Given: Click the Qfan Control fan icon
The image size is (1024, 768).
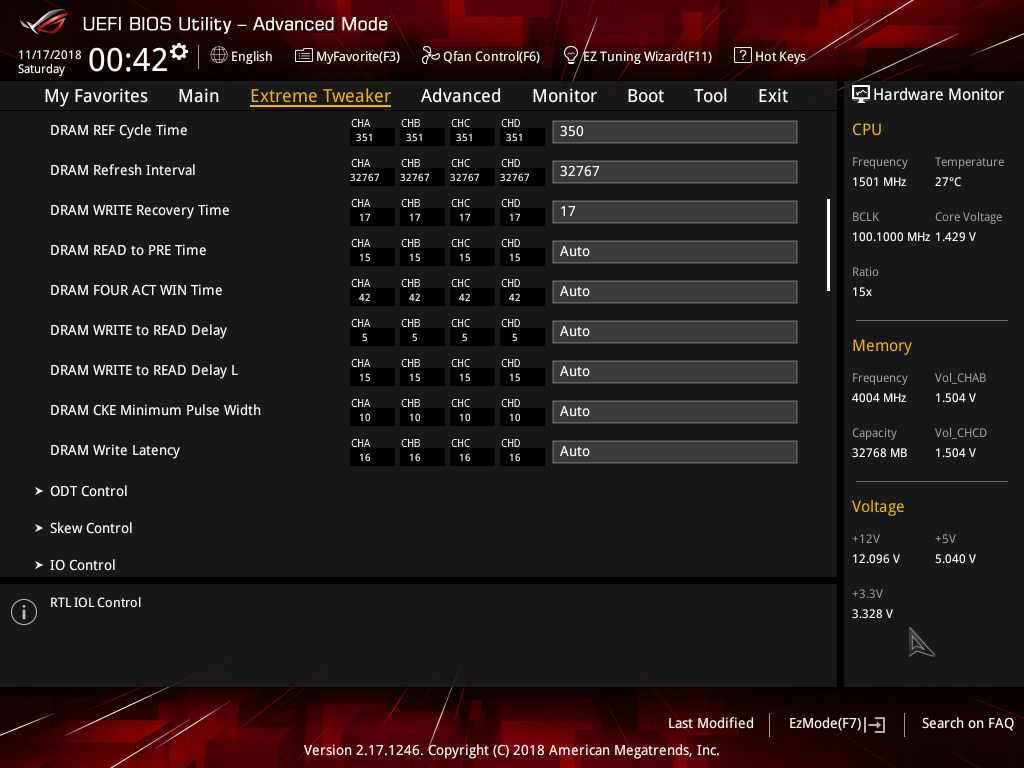Looking at the screenshot, I should [430, 56].
